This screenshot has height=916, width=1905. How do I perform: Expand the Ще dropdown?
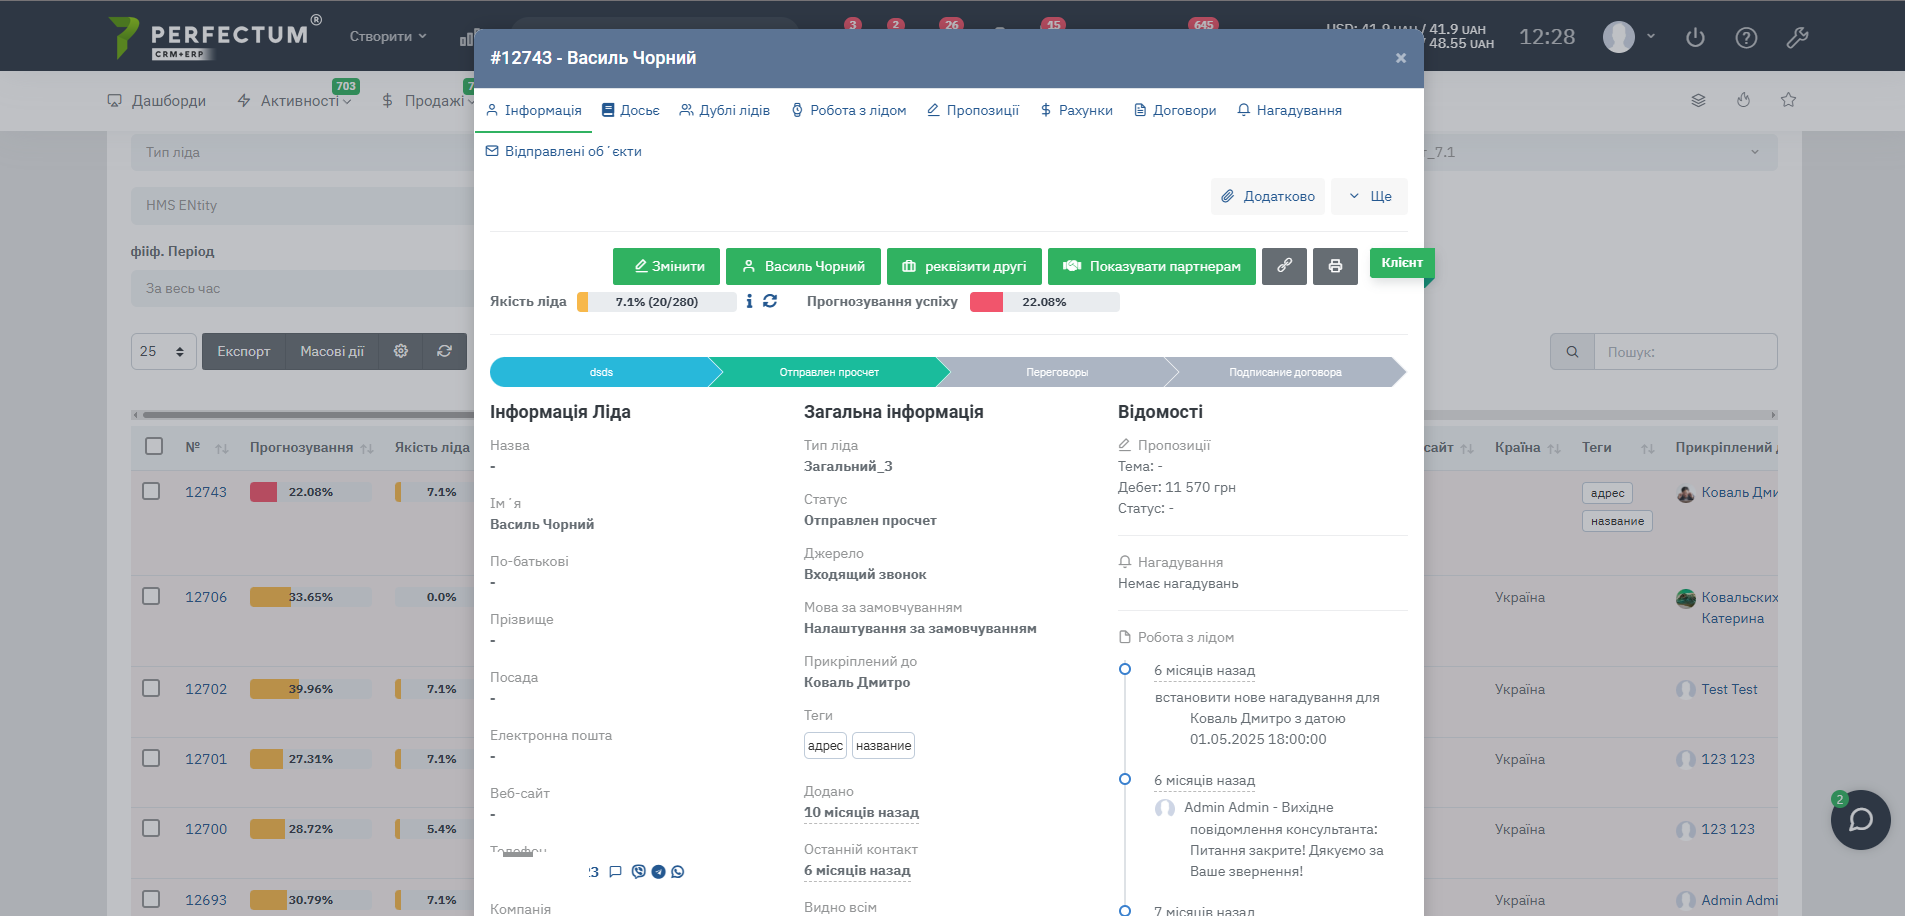click(1369, 196)
